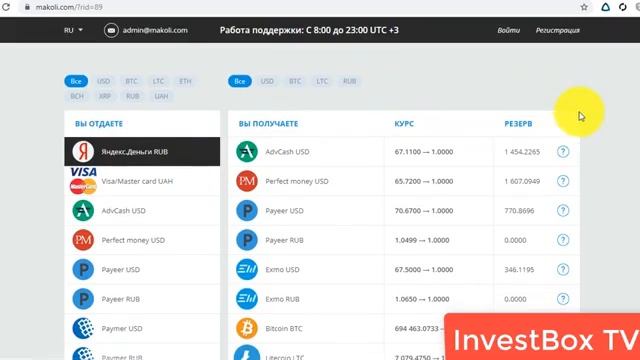Image resolution: width=640 pixels, height=360 pixels.
Task: Choose Paymer USD in the give list
Action: [142, 329]
